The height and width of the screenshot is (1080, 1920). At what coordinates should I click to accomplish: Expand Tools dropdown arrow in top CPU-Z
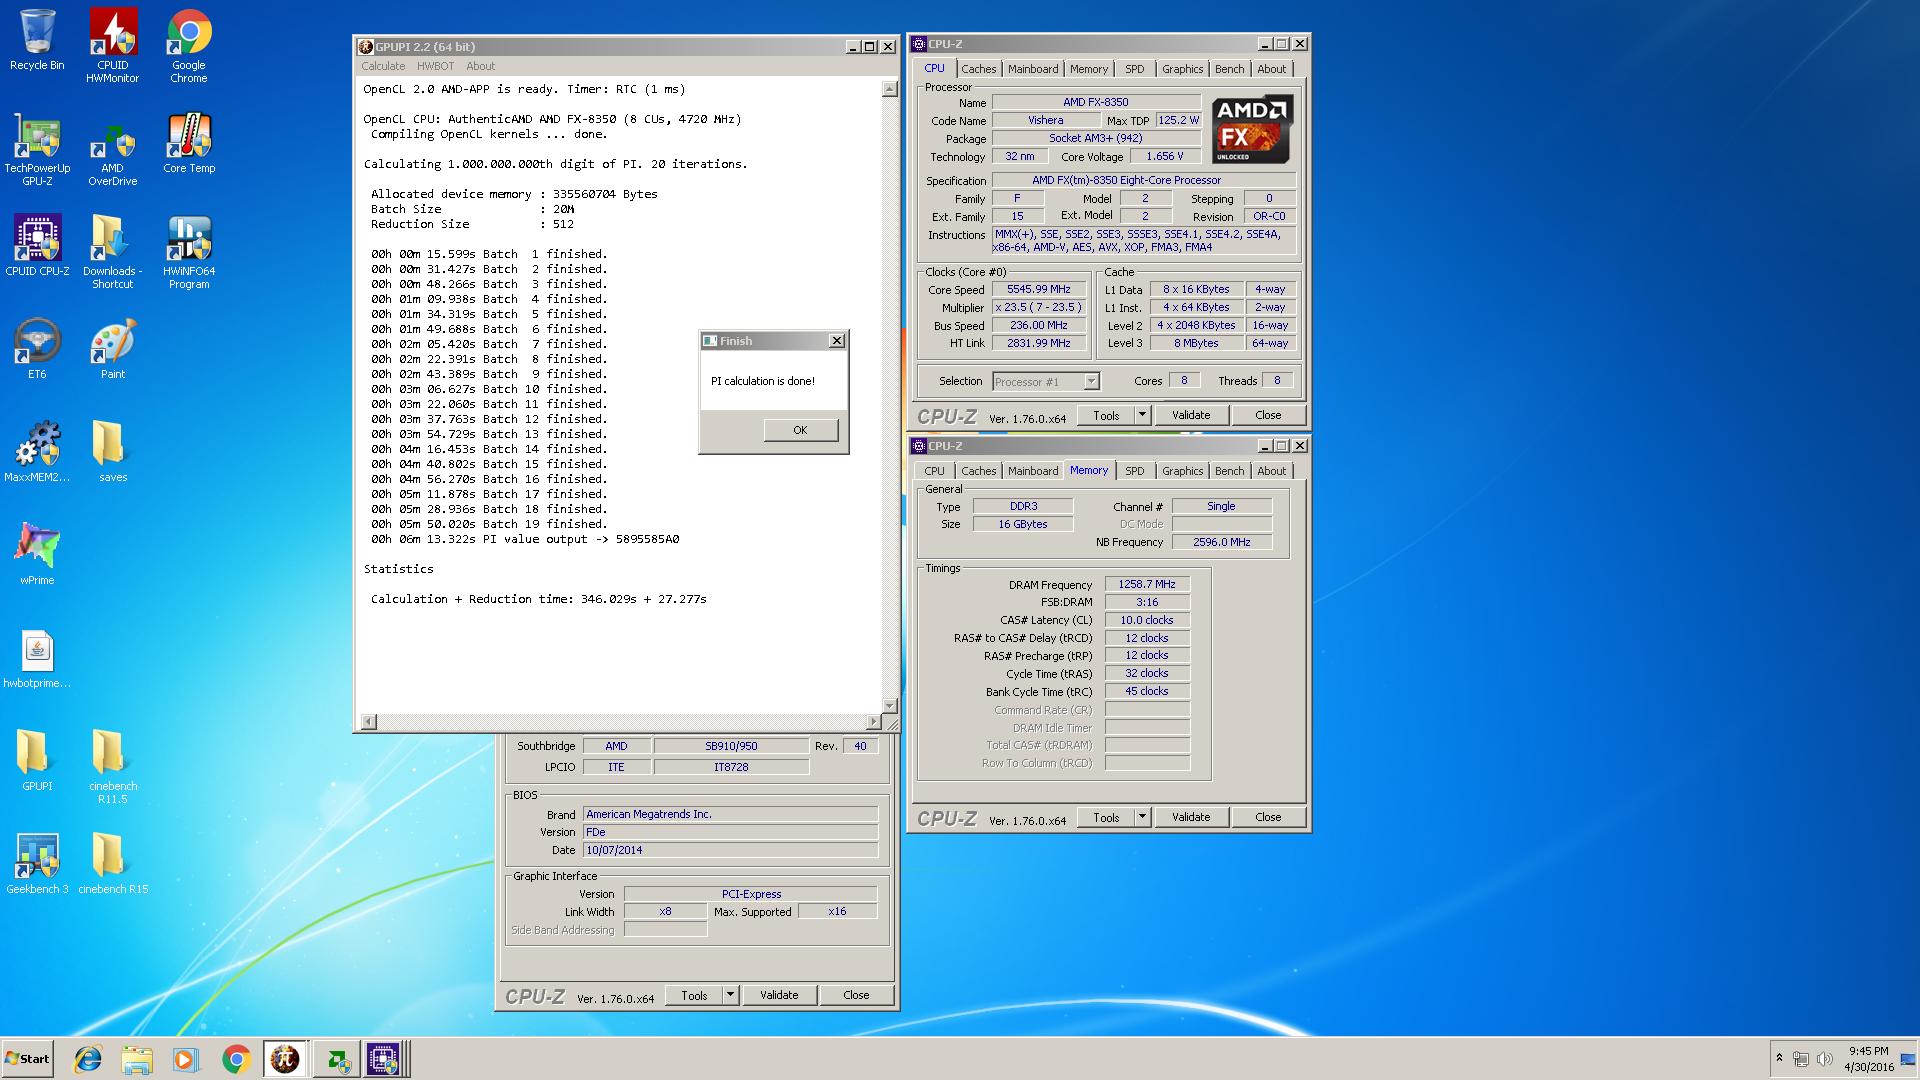(x=1142, y=415)
